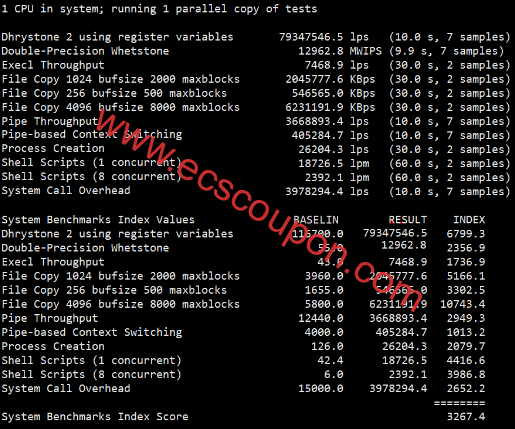The height and width of the screenshot is (429, 515).
Task: Select File Copy 1024 bufsize 2045777.6 KBps
Action: coord(330,79)
